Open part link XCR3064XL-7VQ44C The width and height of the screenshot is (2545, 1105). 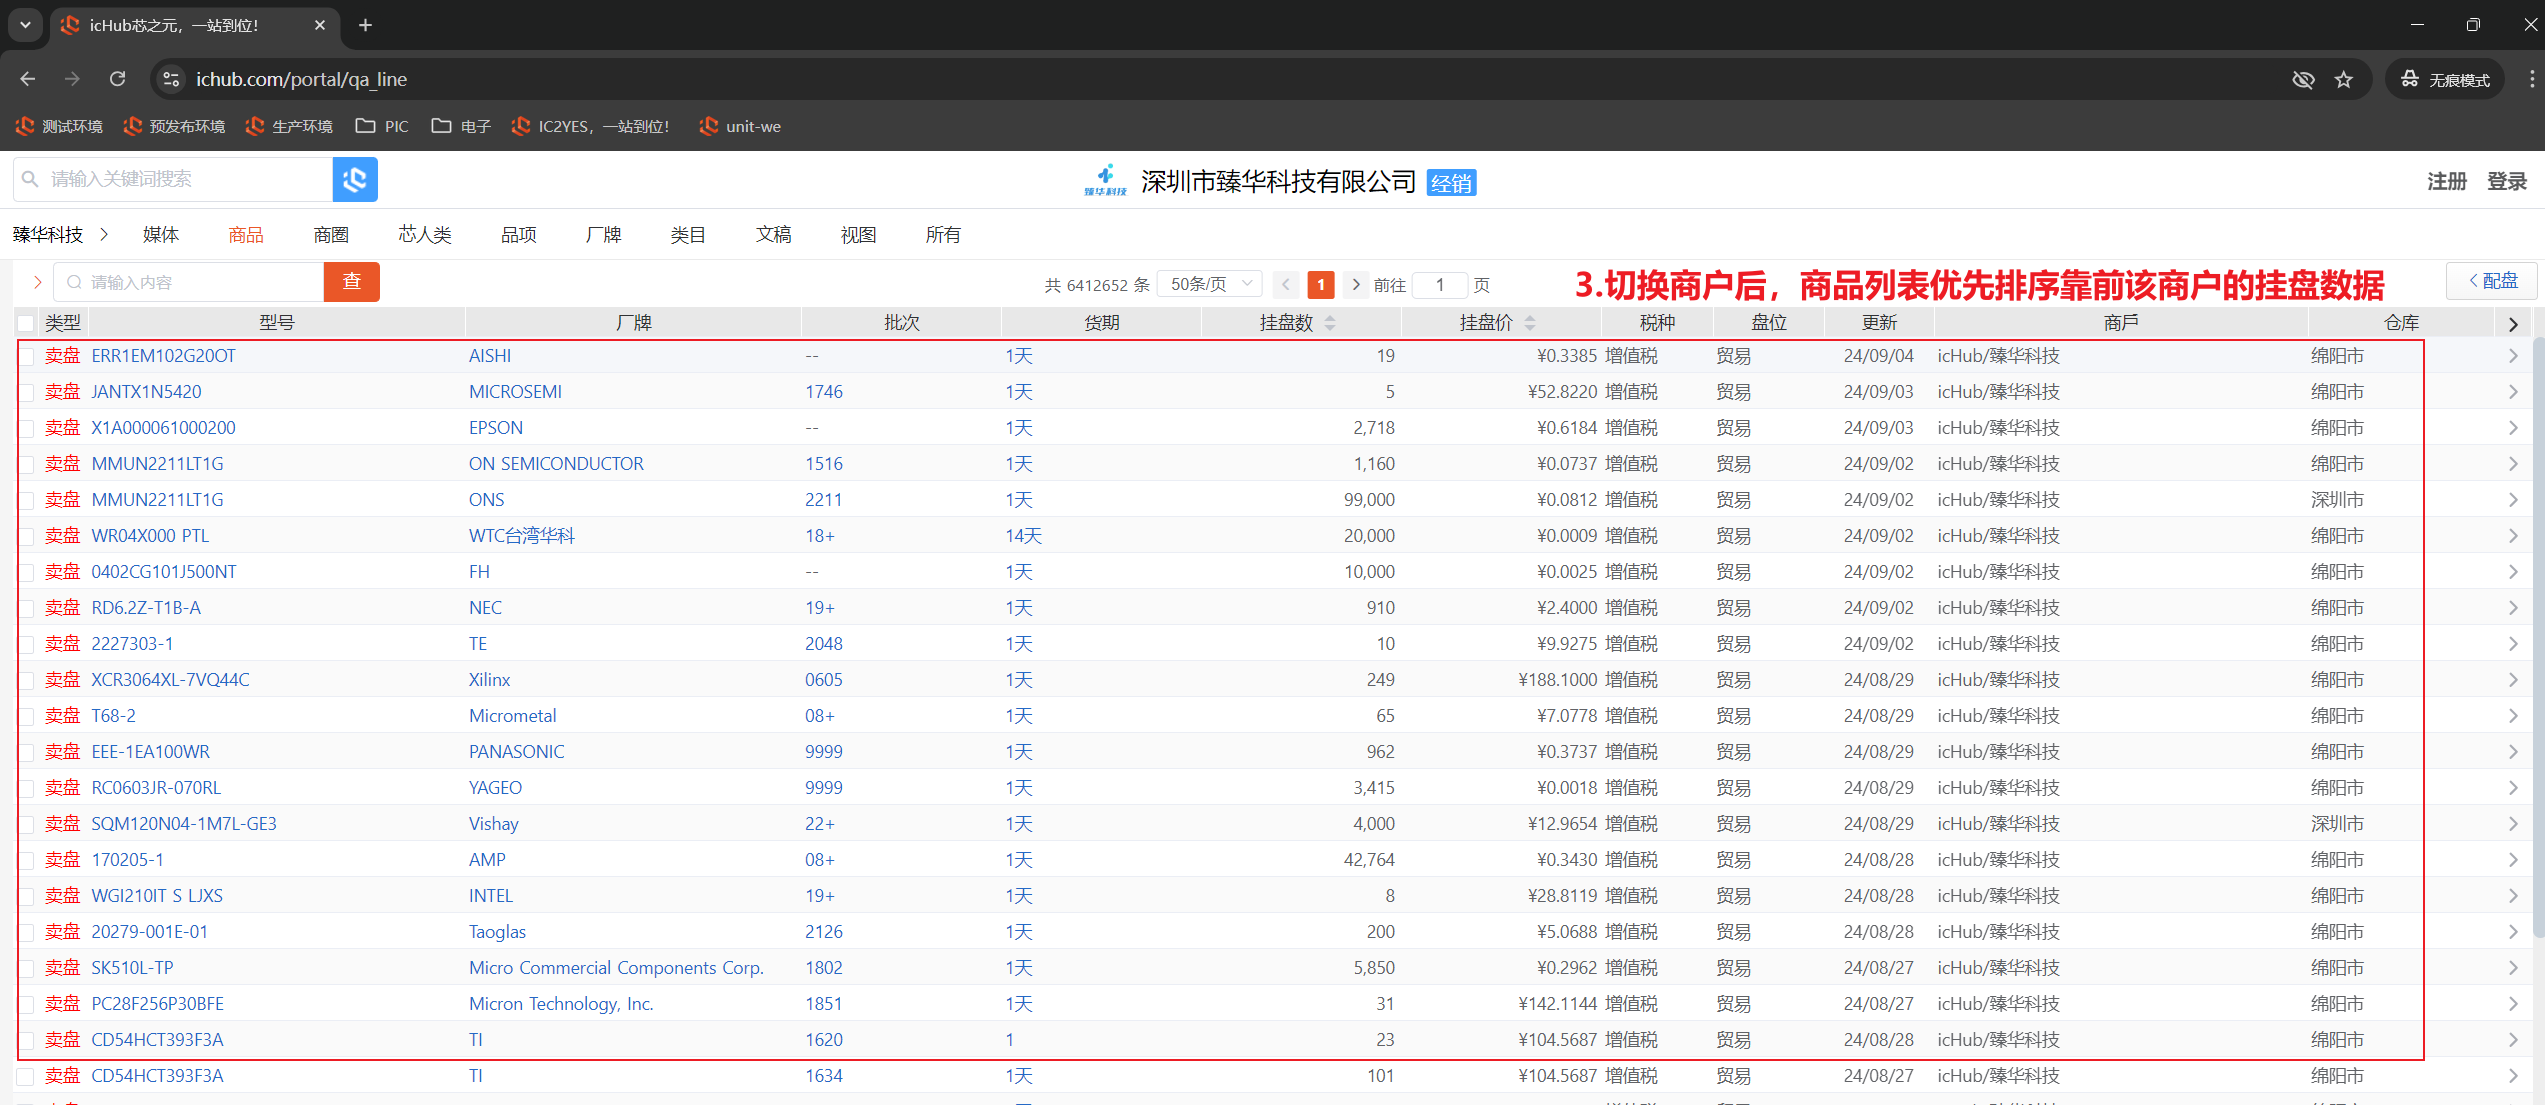click(x=170, y=680)
